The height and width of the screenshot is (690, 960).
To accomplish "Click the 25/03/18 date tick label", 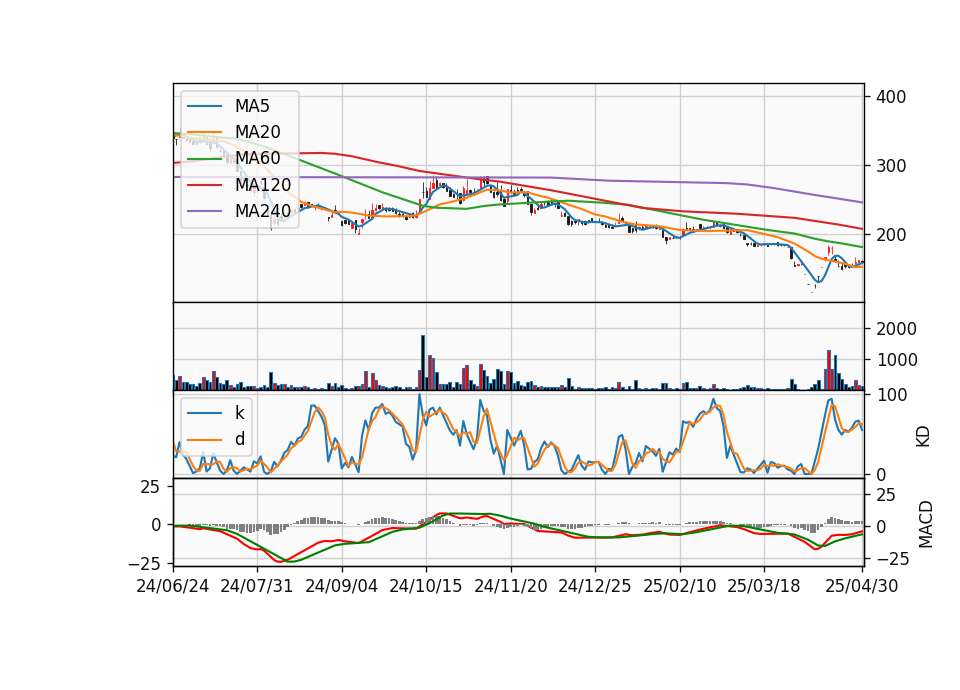I will [763, 586].
